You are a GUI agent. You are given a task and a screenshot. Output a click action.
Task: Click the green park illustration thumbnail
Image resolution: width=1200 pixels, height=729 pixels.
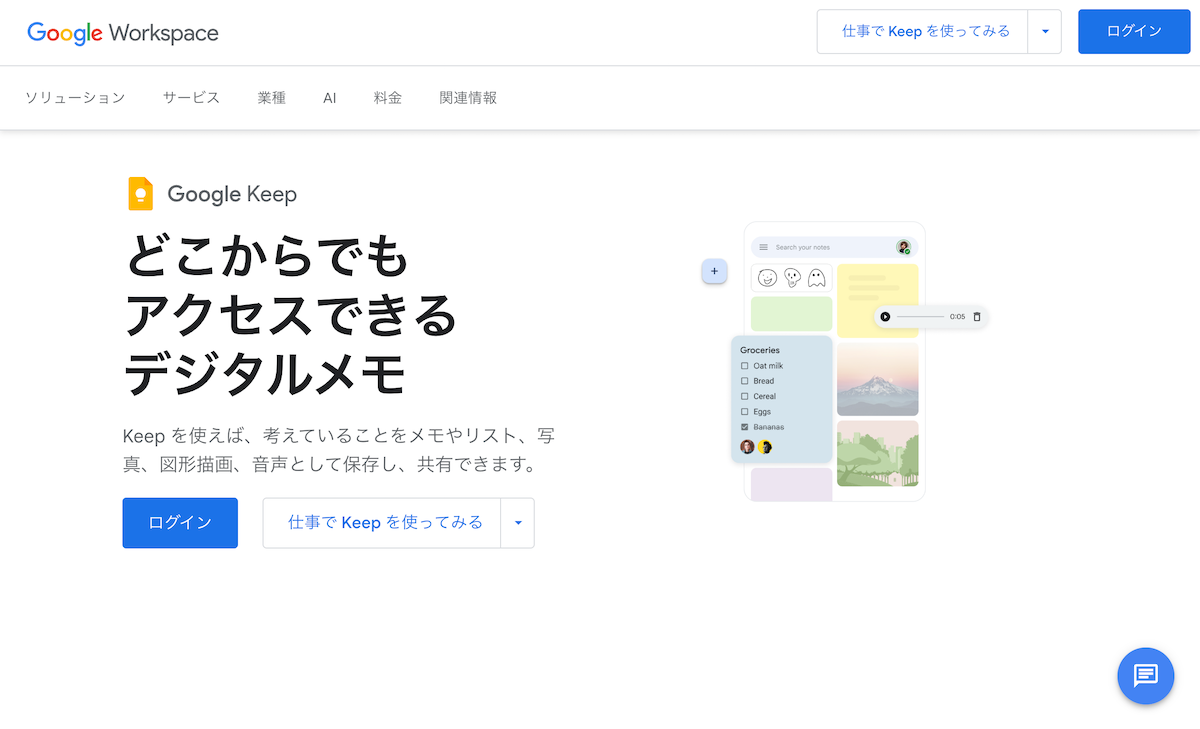tap(877, 454)
